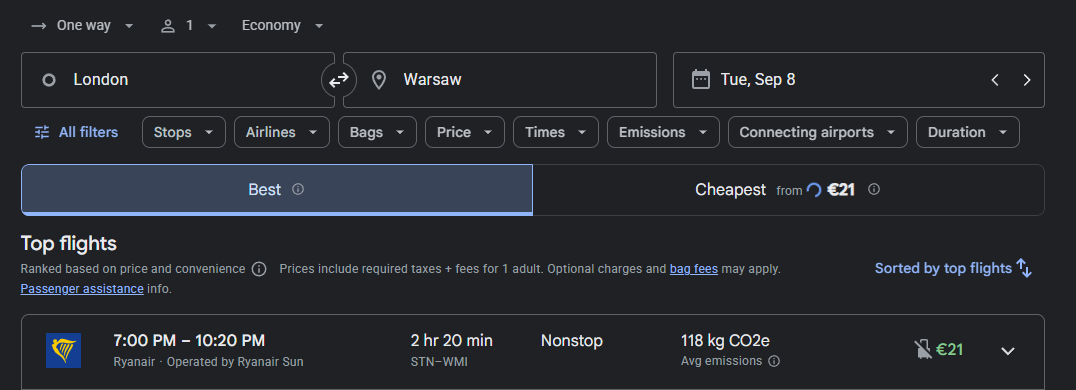The height and width of the screenshot is (390, 1076).
Task: Open info icon after 'price and convenience'
Action: point(259,269)
